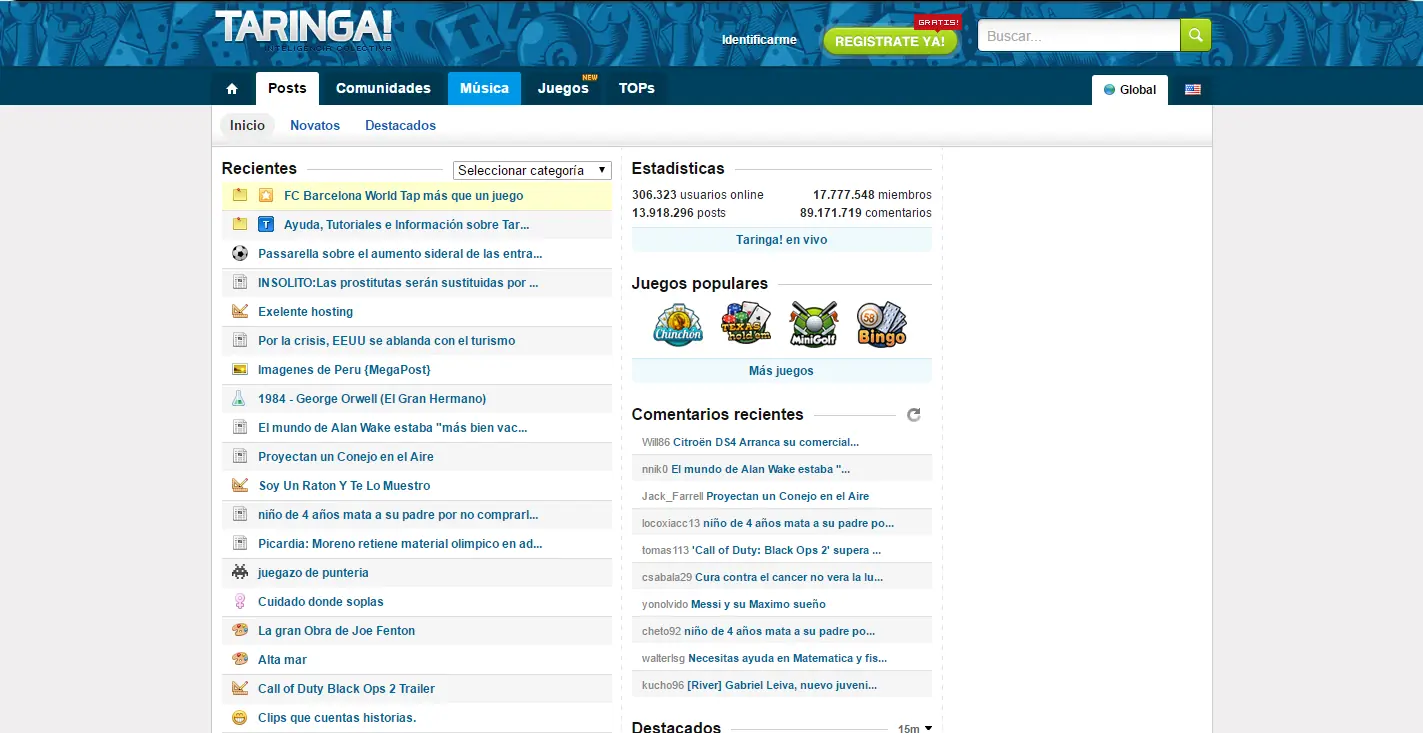Open comment link [River] Gabriel Leiva
Screen dimensions: 1423x733
point(782,685)
